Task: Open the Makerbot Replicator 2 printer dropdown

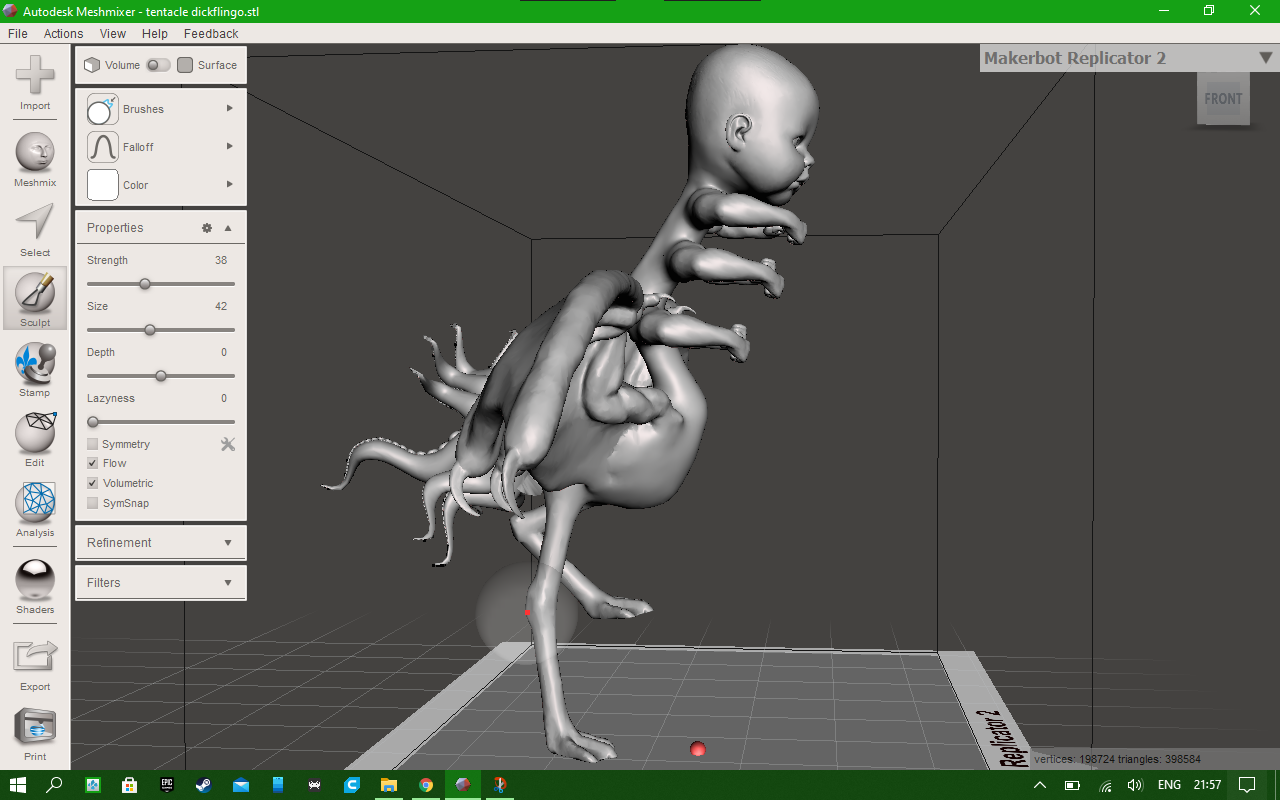Action: click(x=1129, y=58)
